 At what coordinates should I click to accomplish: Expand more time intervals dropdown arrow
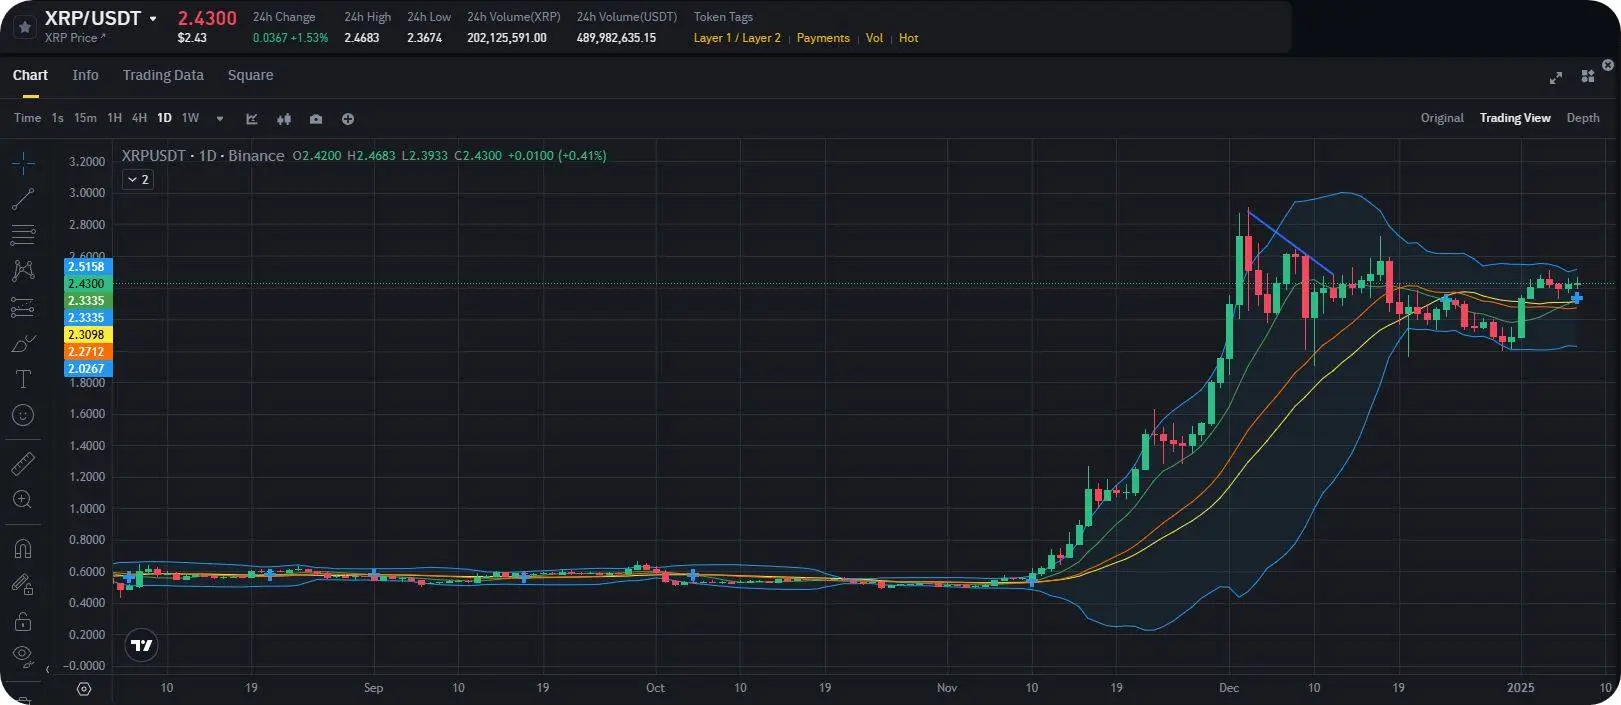(x=220, y=119)
